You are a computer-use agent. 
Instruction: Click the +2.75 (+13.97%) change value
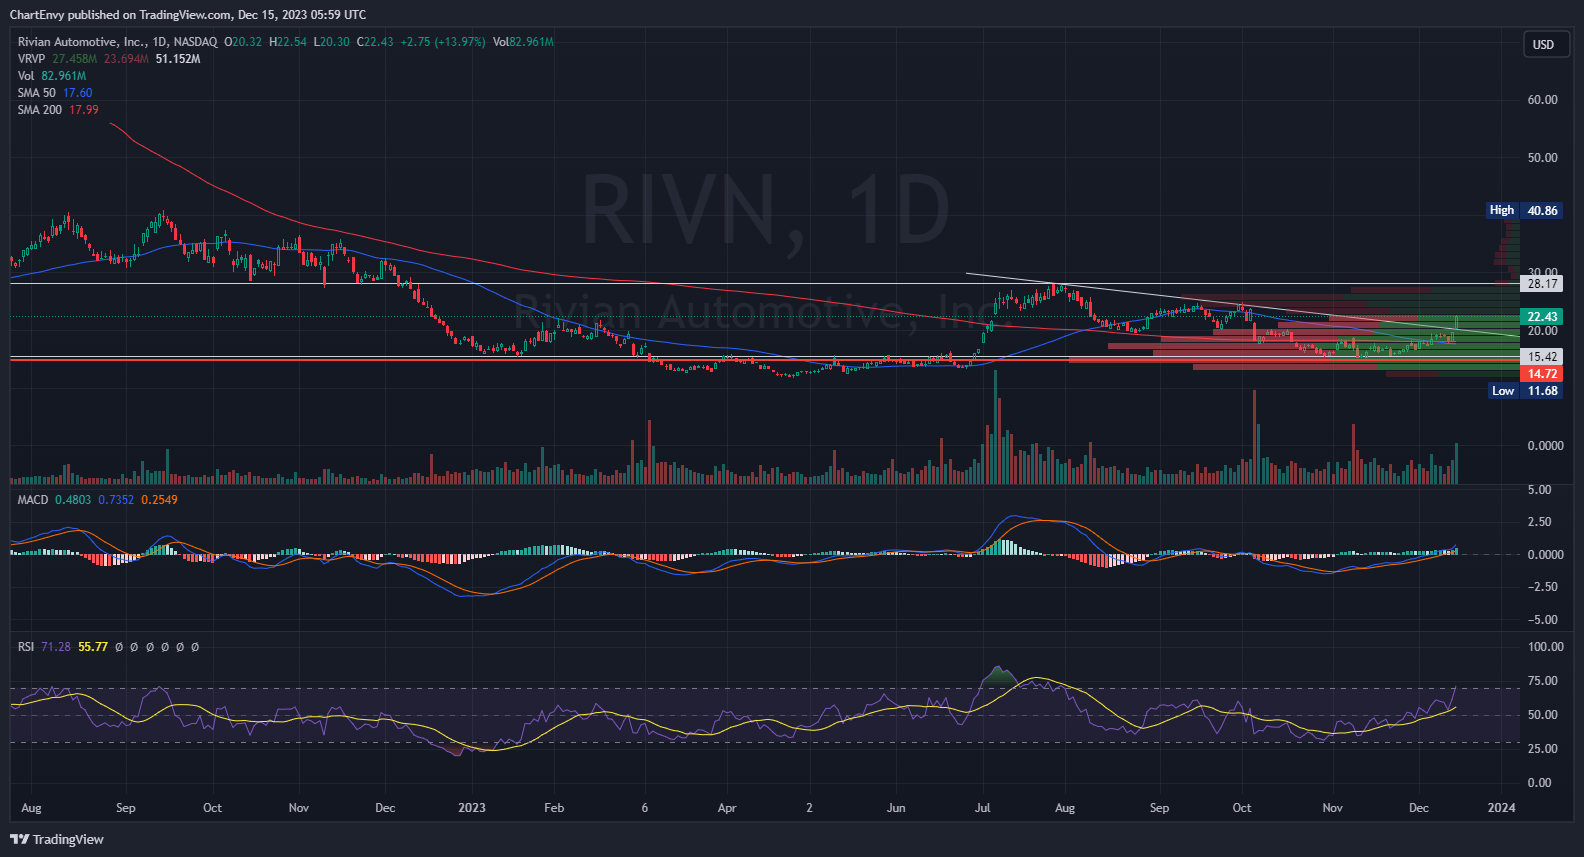(443, 42)
